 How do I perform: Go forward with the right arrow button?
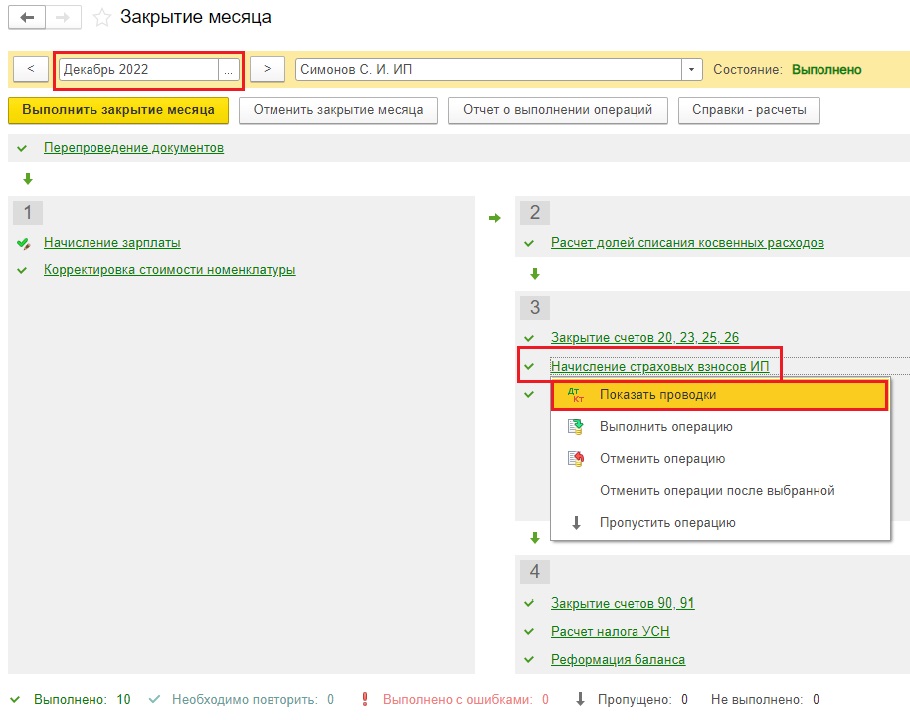pyautogui.click(x=63, y=17)
